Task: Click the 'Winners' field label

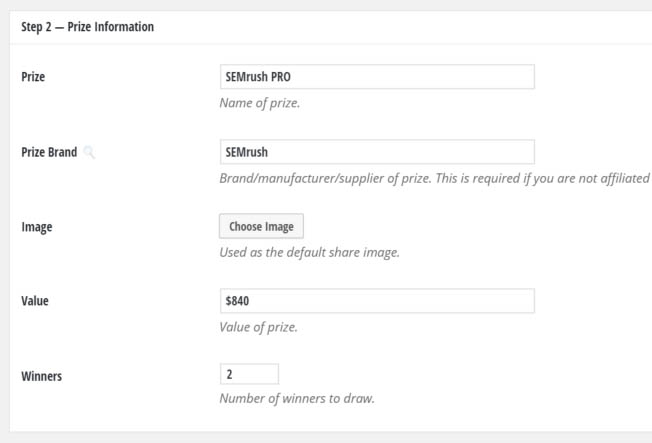Action: (x=42, y=376)
